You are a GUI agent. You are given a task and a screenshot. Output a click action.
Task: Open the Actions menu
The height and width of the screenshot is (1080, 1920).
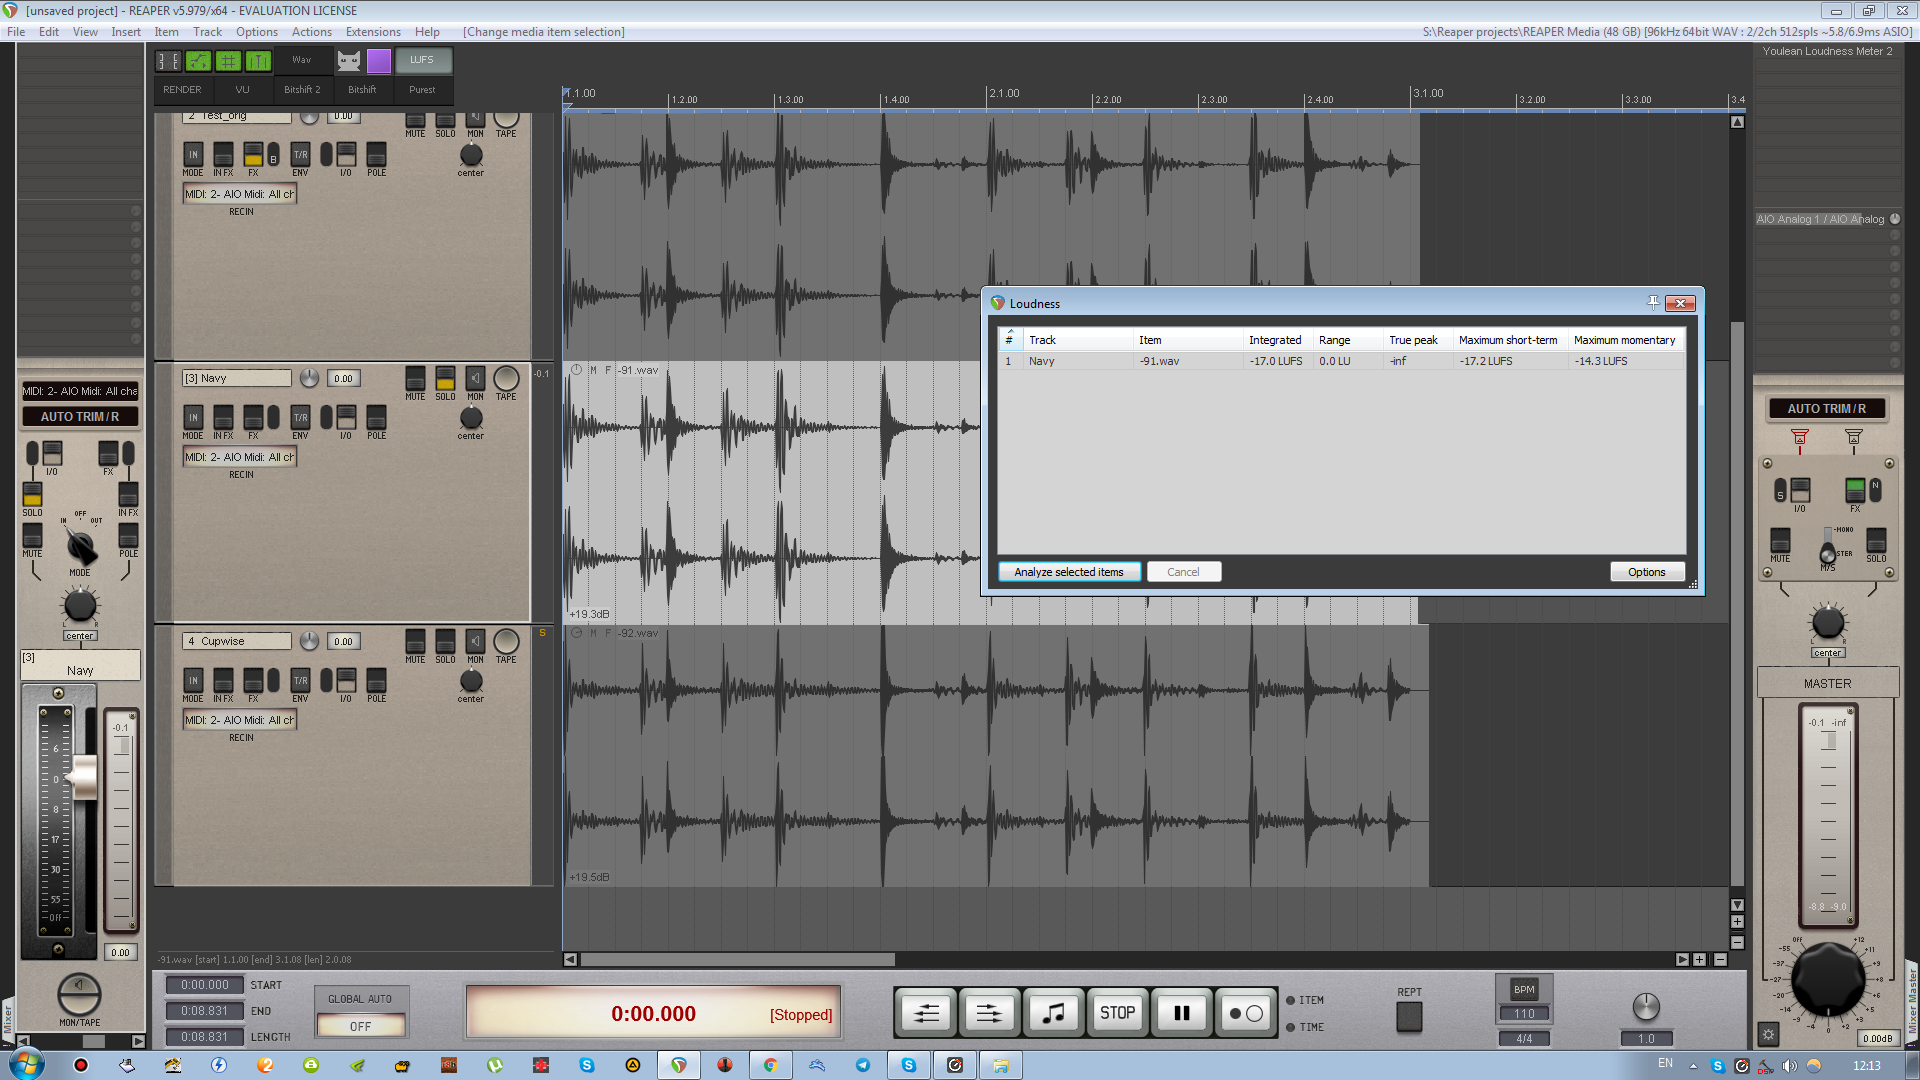click(312, 32)
